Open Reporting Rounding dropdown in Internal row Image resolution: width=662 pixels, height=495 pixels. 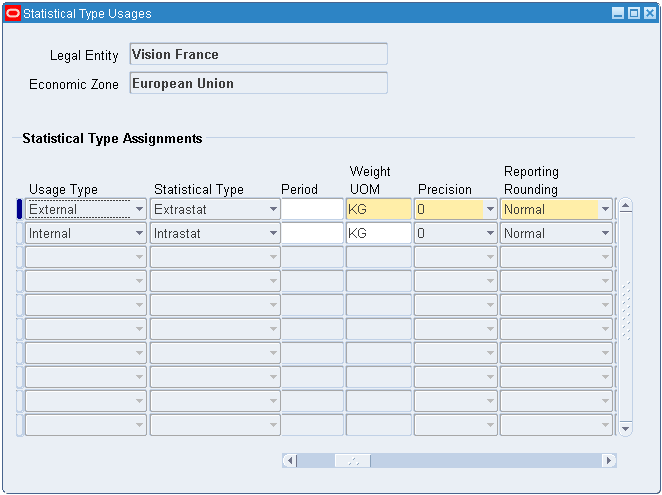coord(556,233)
